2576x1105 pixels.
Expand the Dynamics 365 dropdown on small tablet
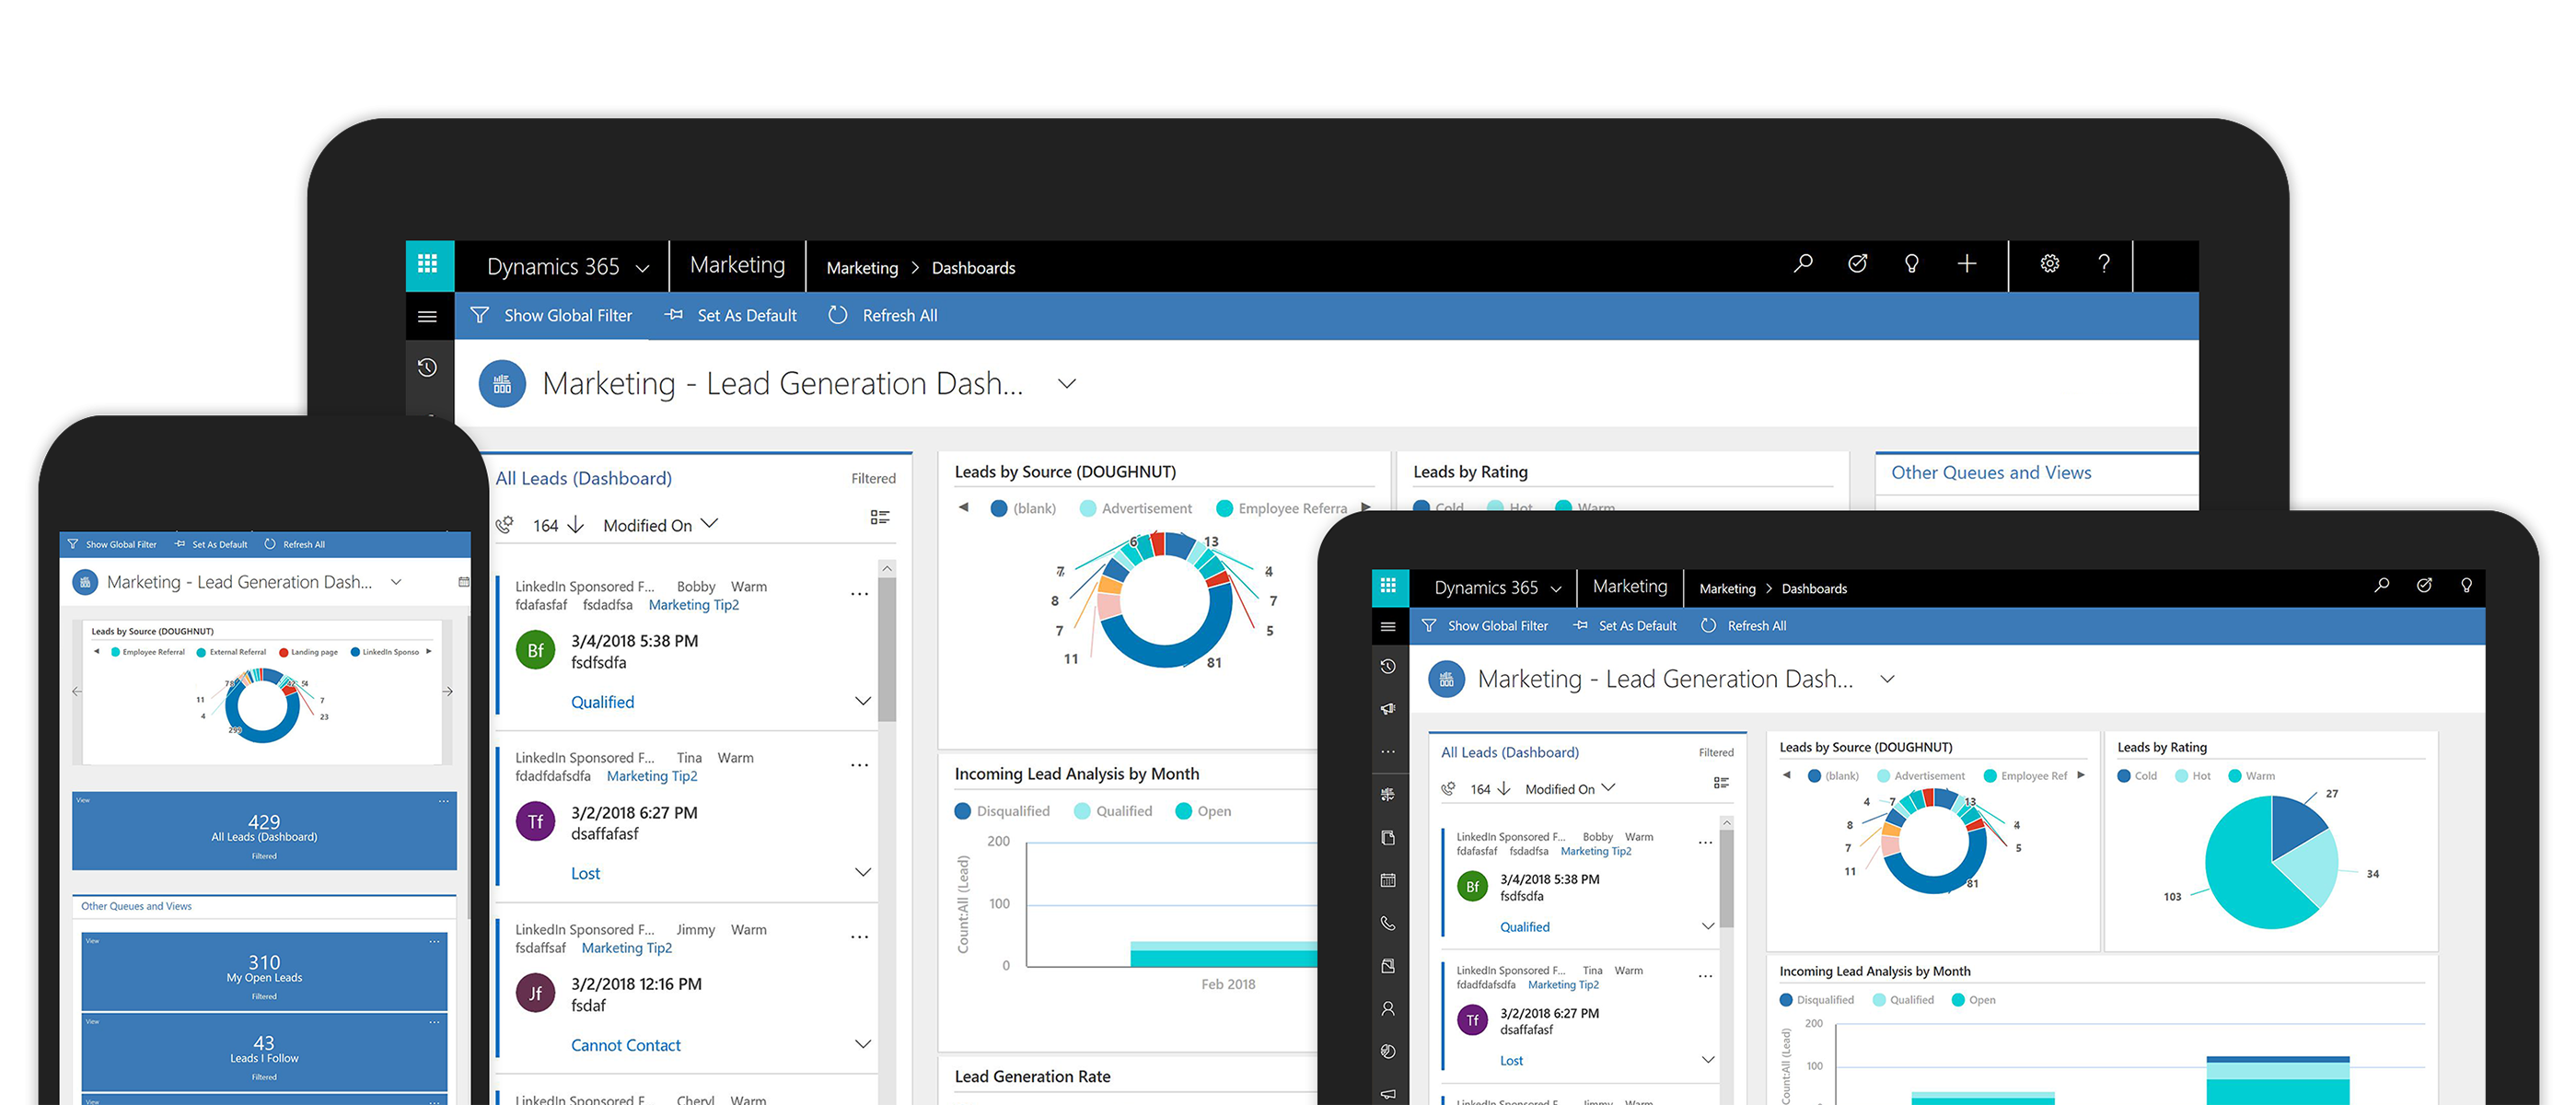tap(1556, 589)
